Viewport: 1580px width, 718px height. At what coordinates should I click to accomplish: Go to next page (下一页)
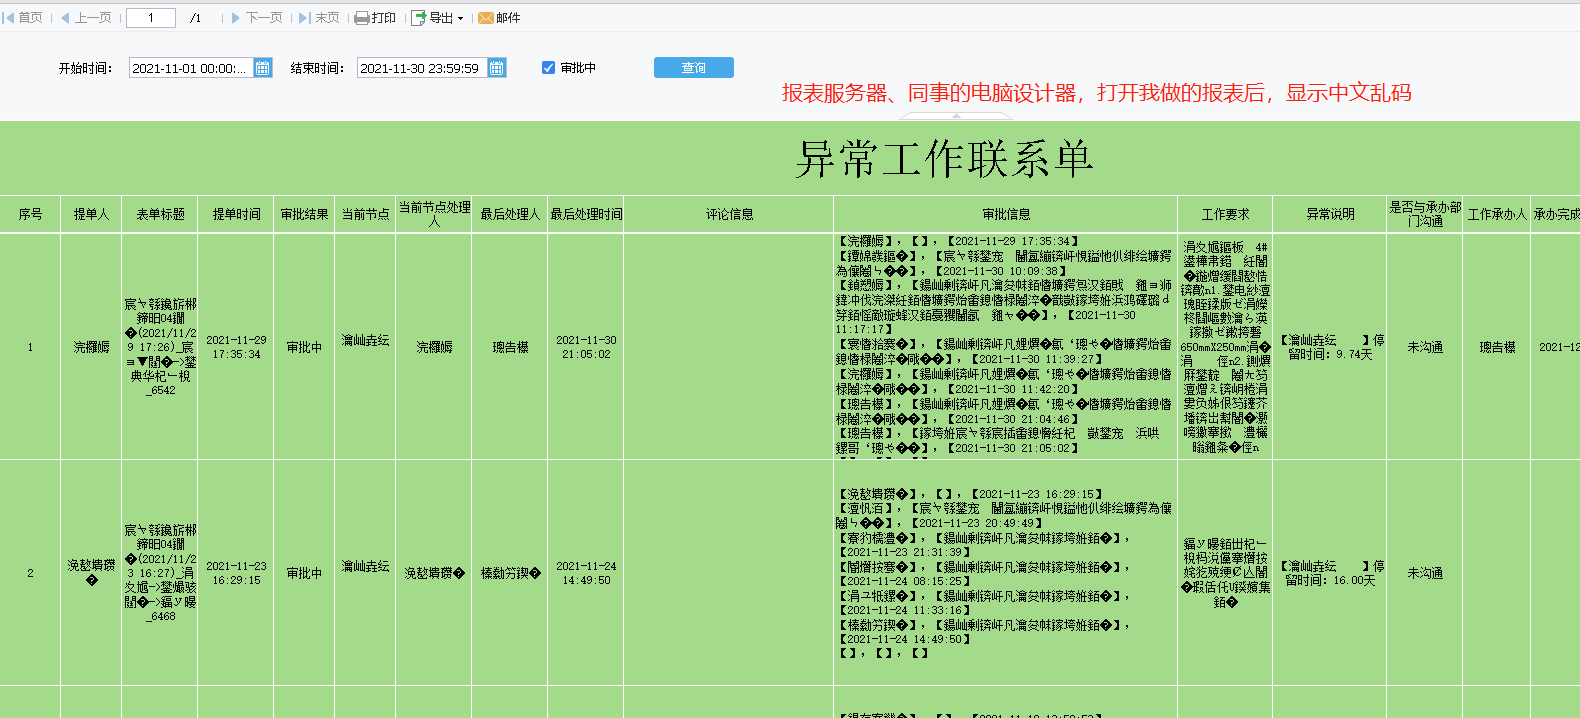click(256, 18)
